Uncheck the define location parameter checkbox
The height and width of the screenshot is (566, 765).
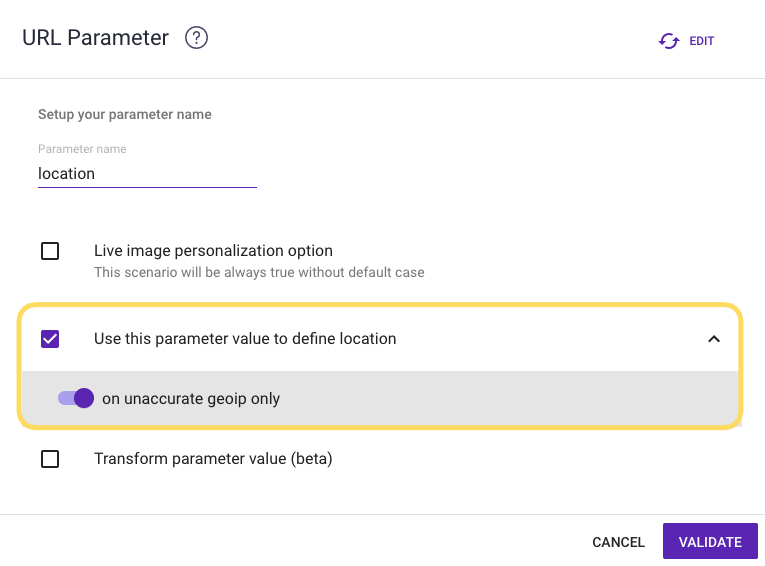50,339
